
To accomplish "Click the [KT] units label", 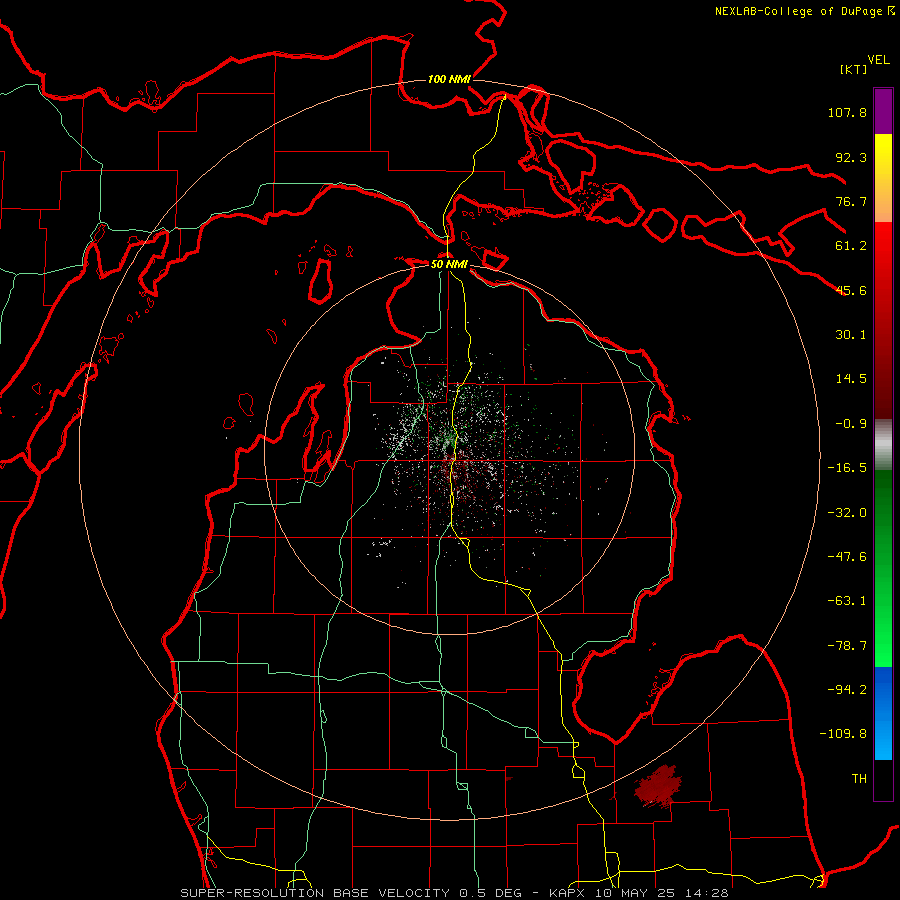I will click(x=853, y=69).
